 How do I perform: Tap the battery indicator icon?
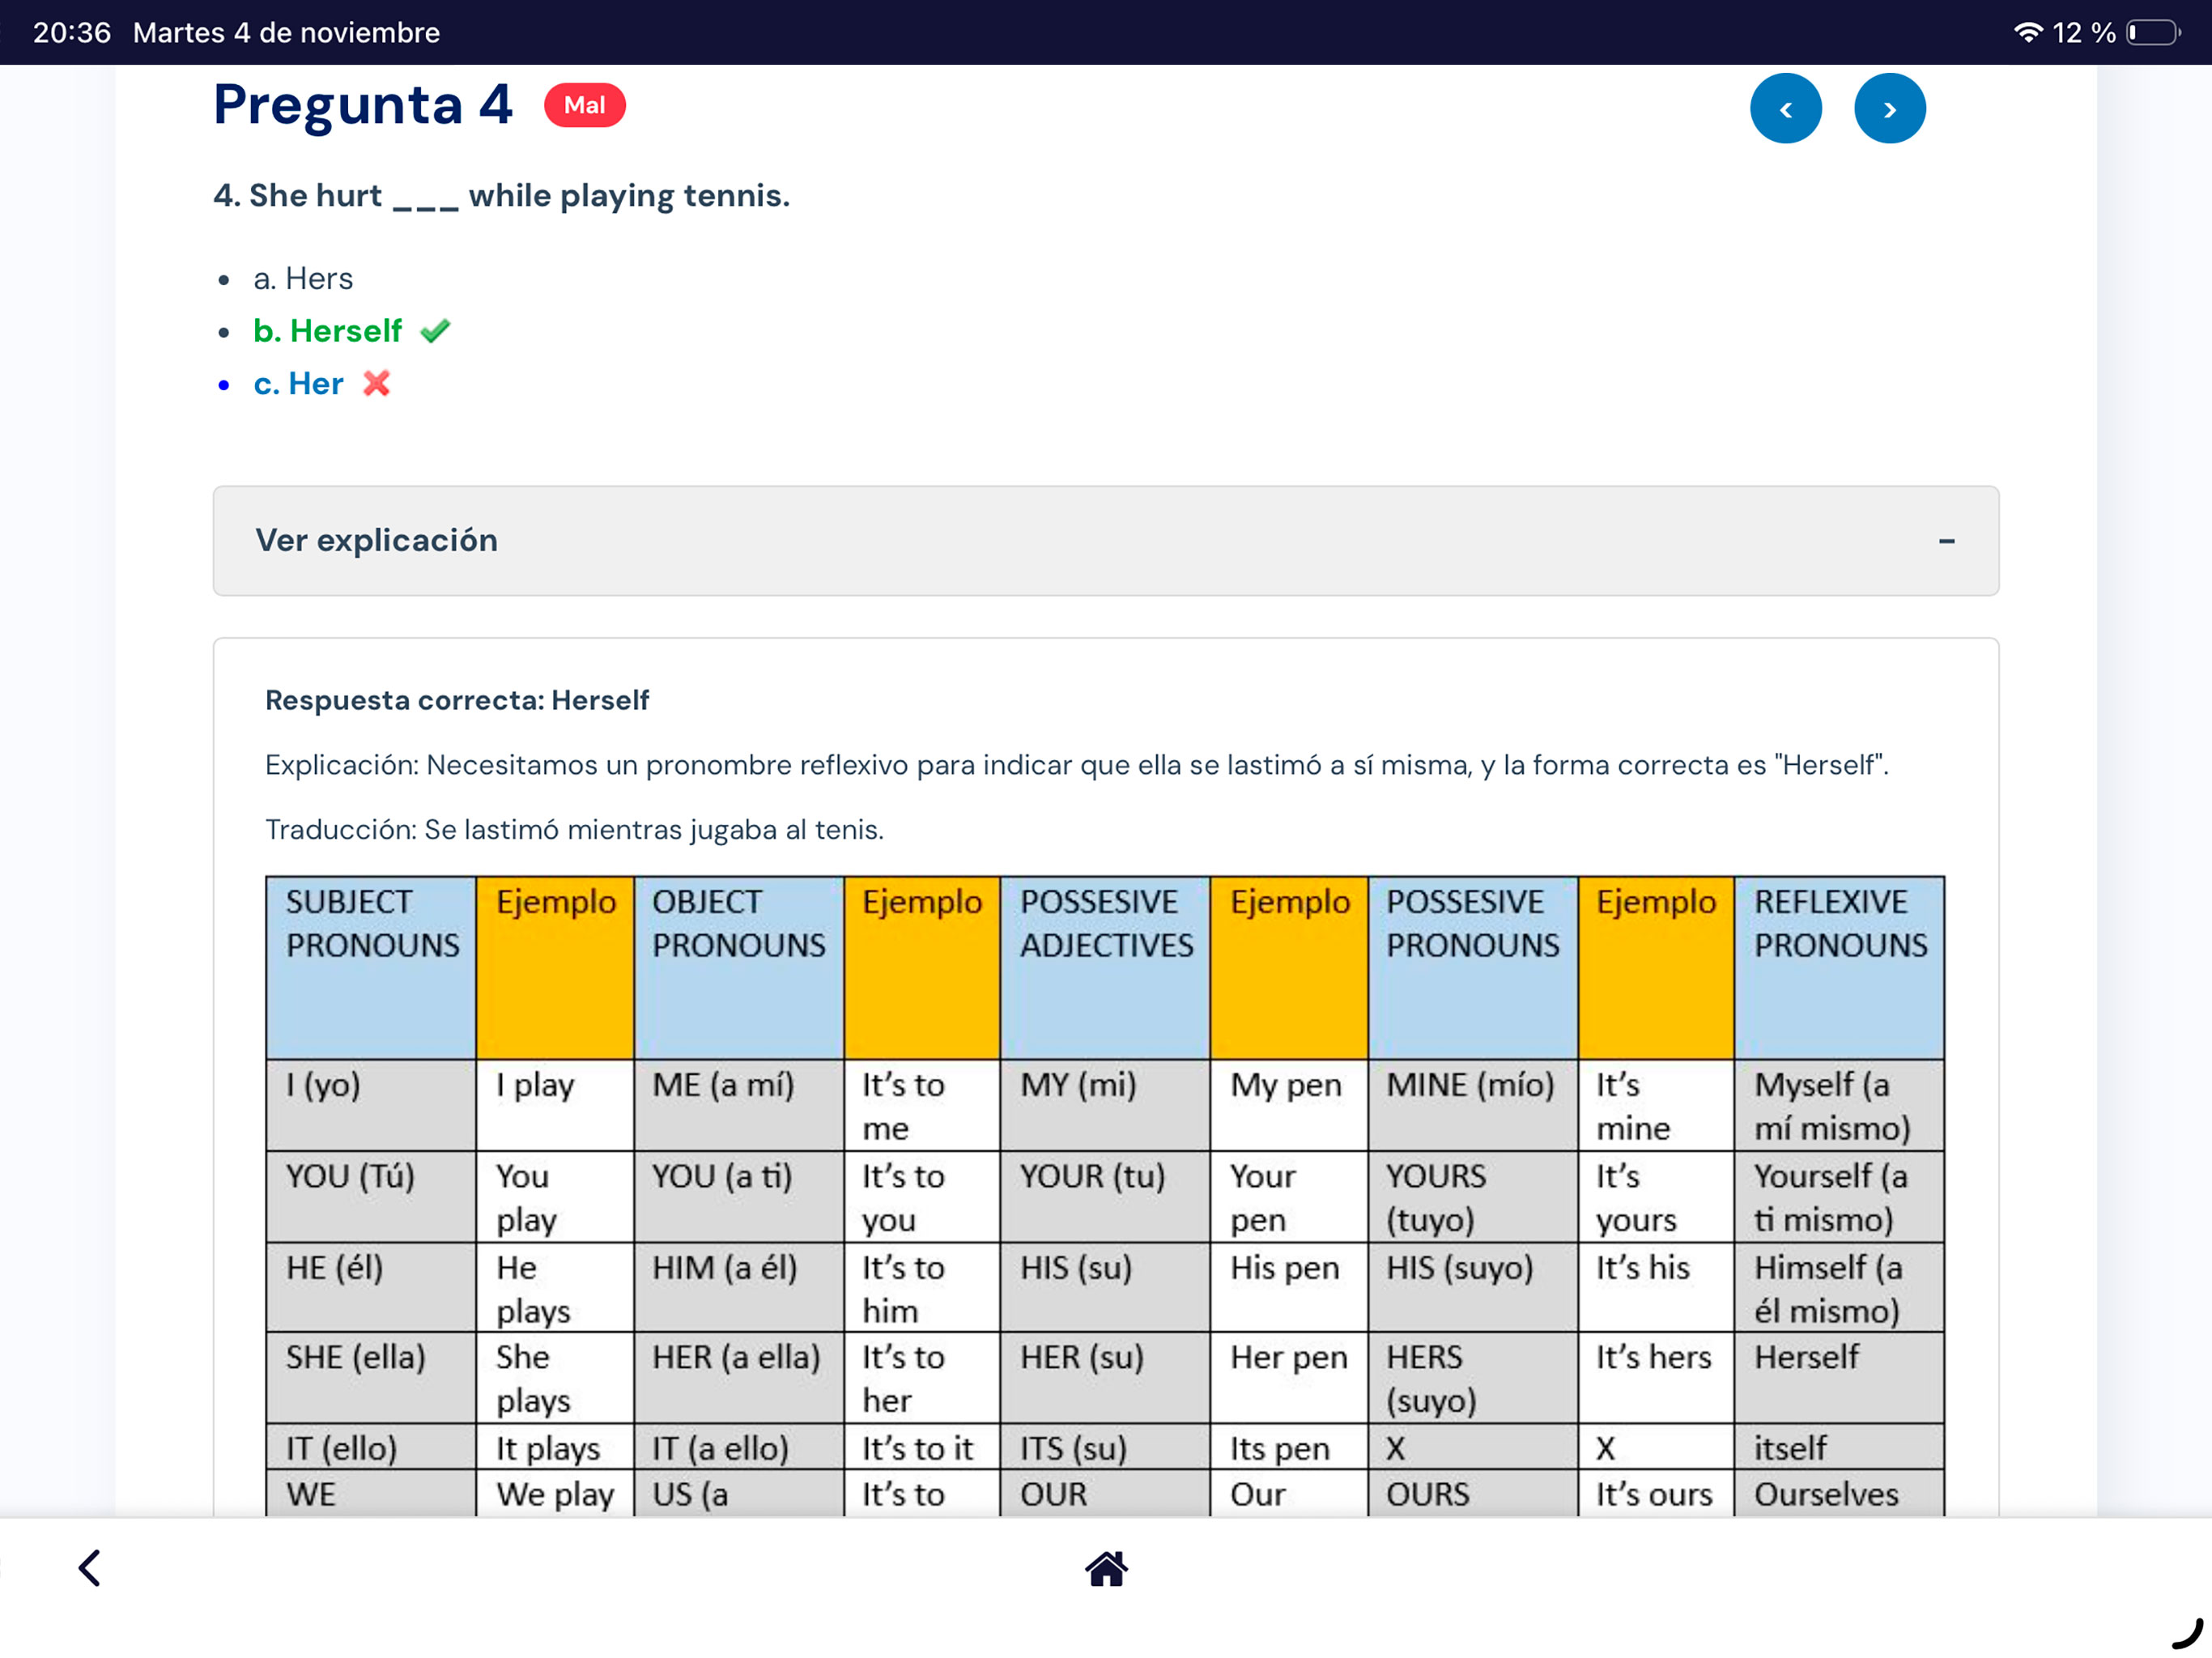point(2153,33)
